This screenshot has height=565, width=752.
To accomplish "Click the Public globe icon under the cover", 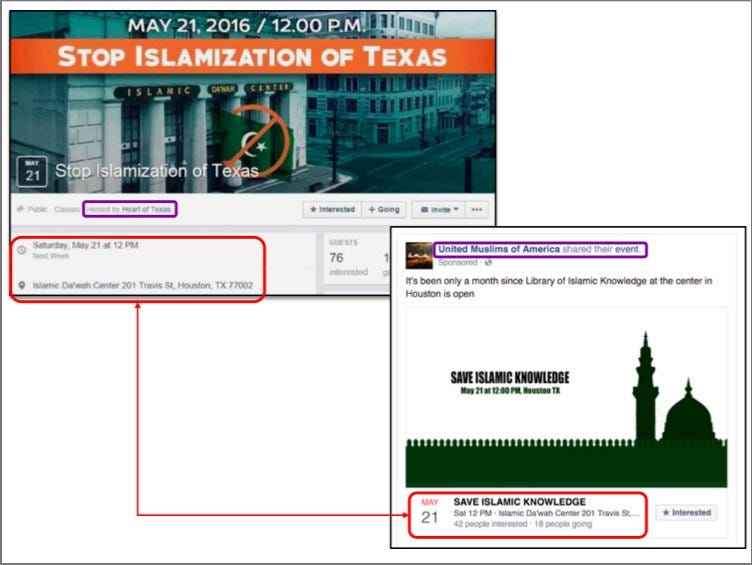I will click(20, 209).
